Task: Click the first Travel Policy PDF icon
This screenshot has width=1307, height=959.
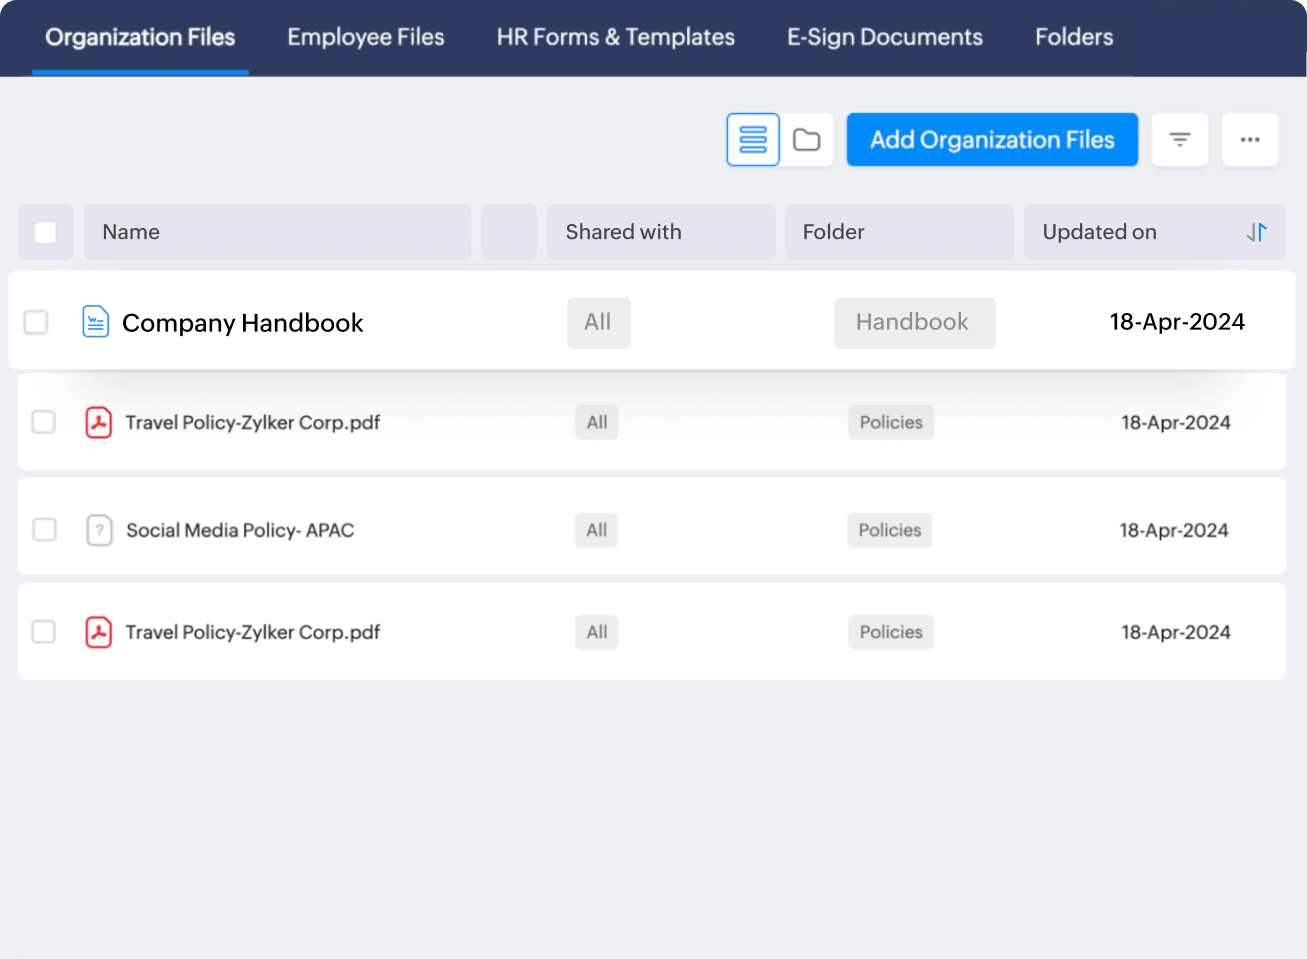Action: click(98, 422)
